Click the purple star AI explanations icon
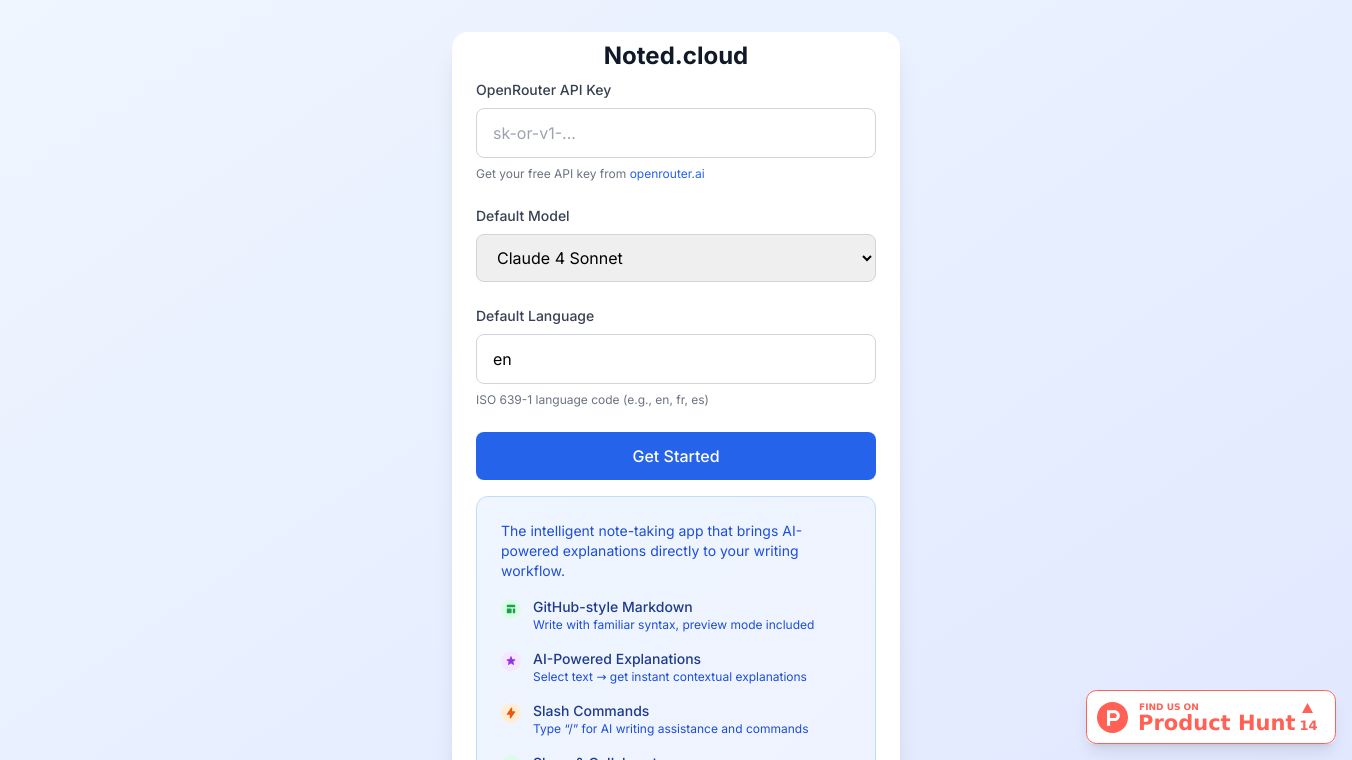This screenshot has width=1352, height=760. (x=511, y=661)
